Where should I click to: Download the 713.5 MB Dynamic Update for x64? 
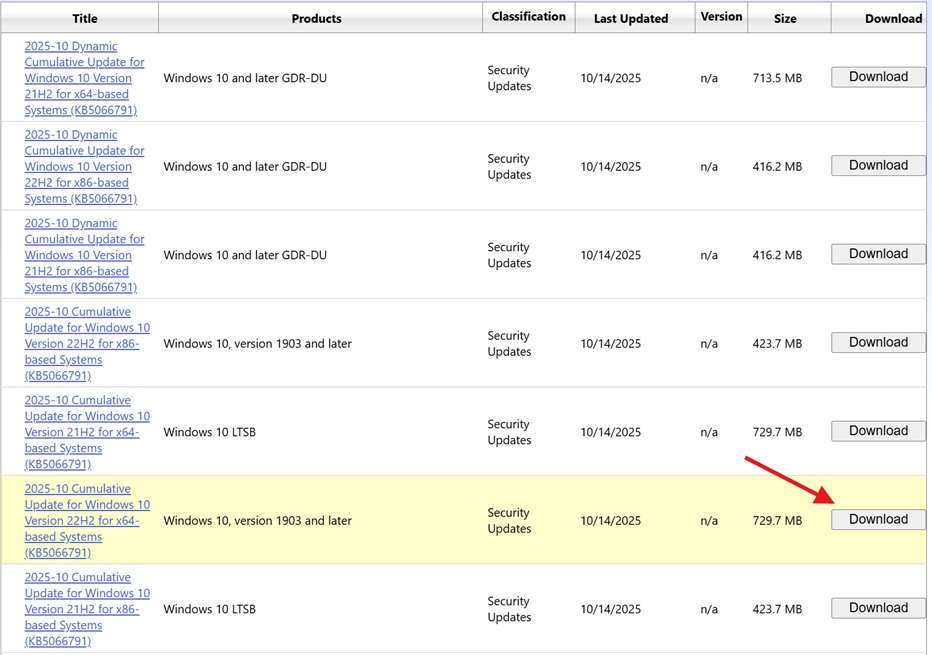878,77
